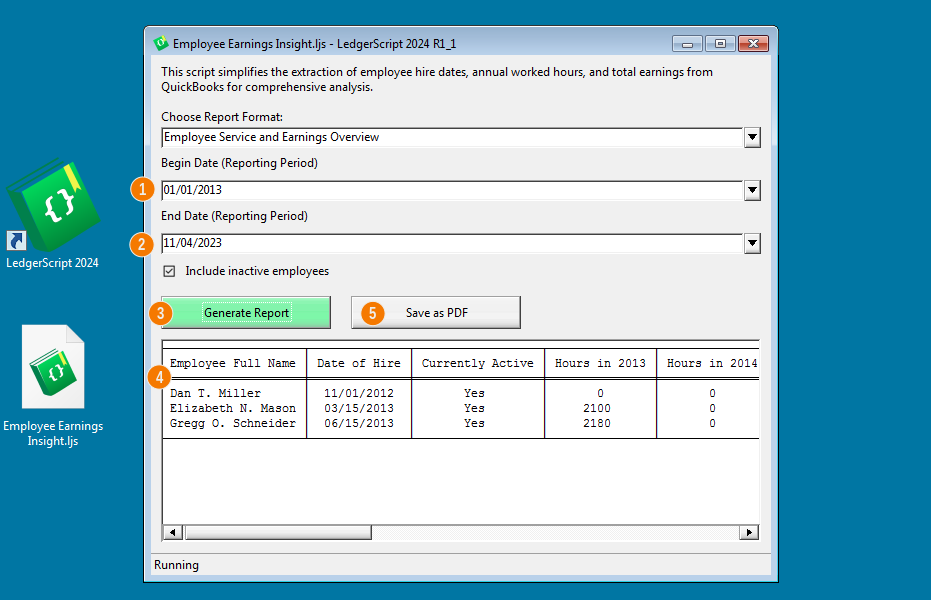
Task: Click the Save as PDF button
Action: point(435,312)
